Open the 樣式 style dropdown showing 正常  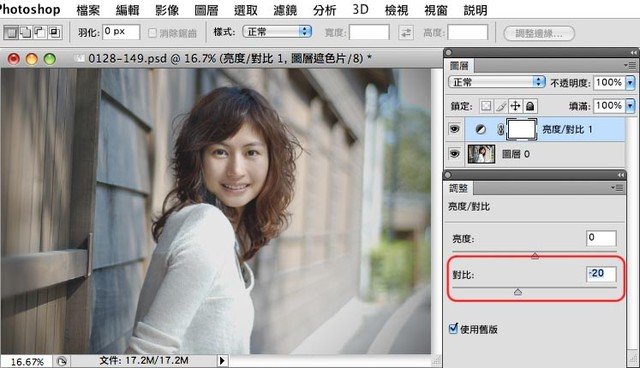pos(277,31)
